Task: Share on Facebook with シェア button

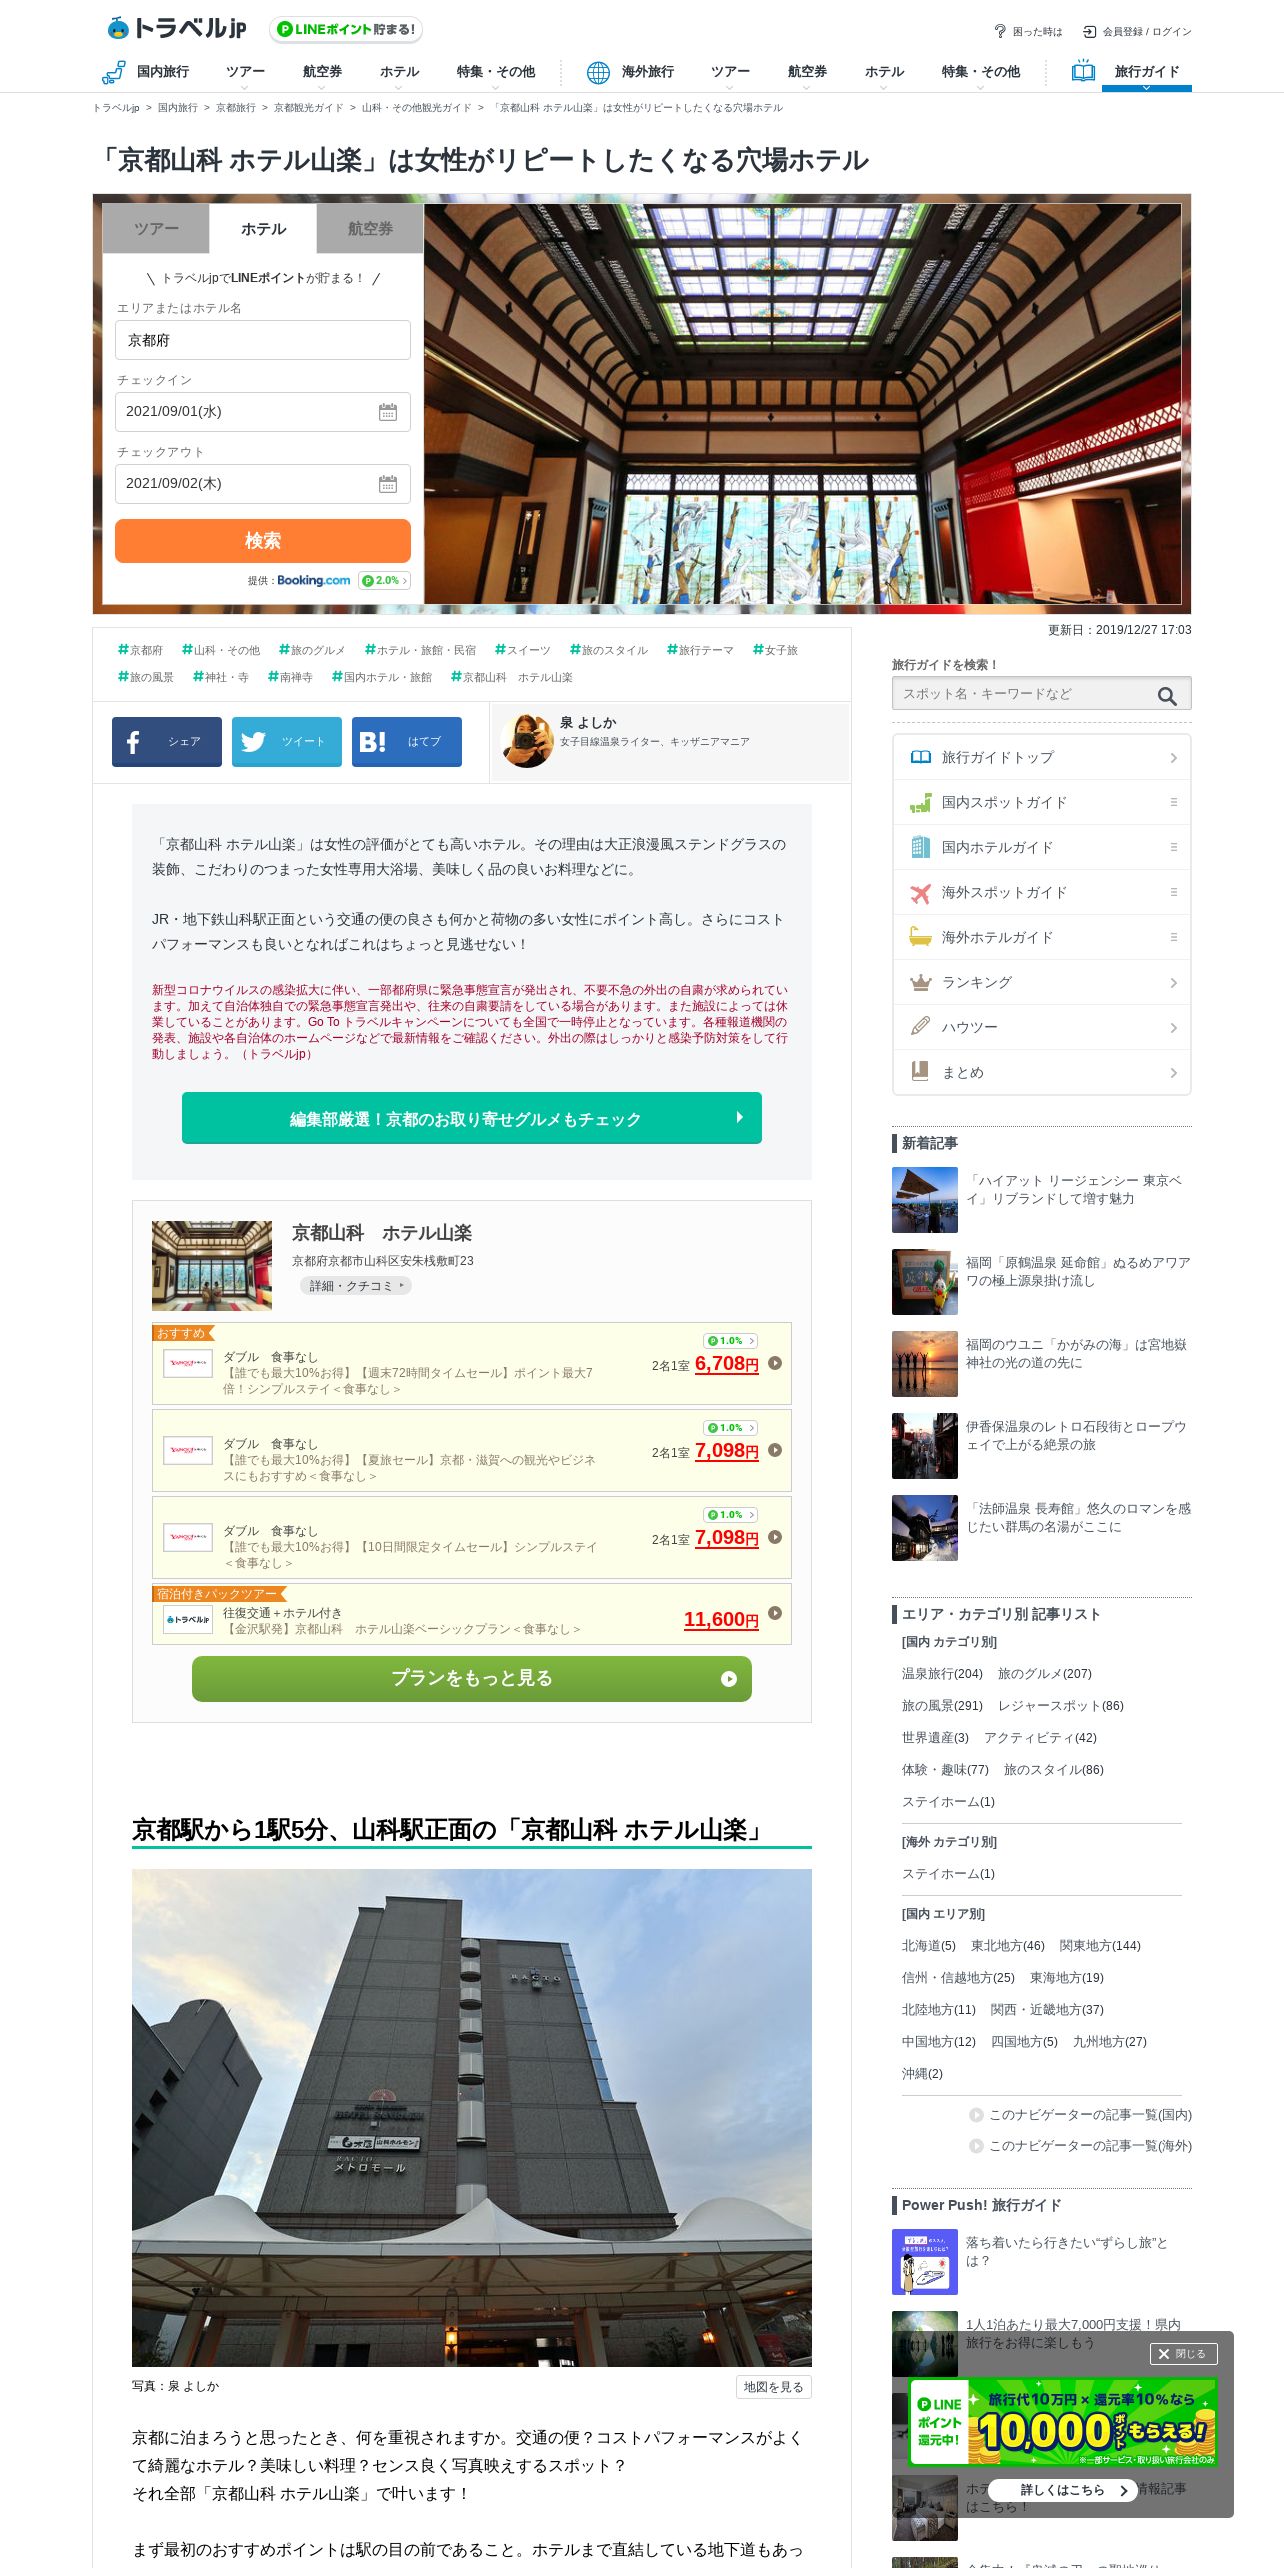Action: [167, 742]
